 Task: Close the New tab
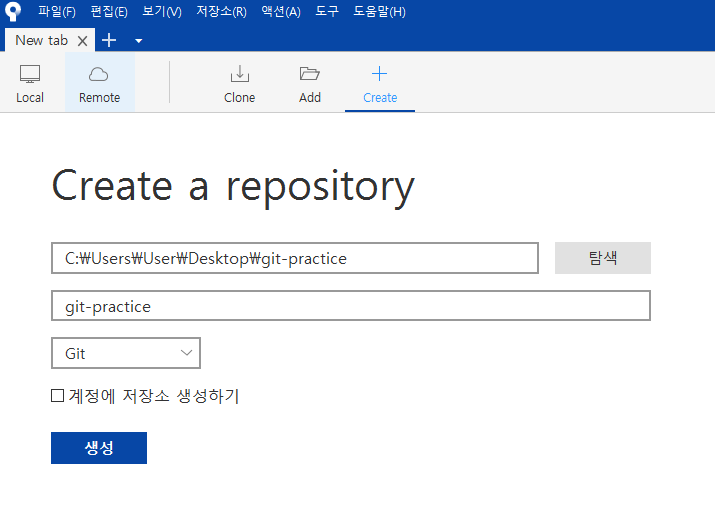pyautogui.click(x=83, y=41)
